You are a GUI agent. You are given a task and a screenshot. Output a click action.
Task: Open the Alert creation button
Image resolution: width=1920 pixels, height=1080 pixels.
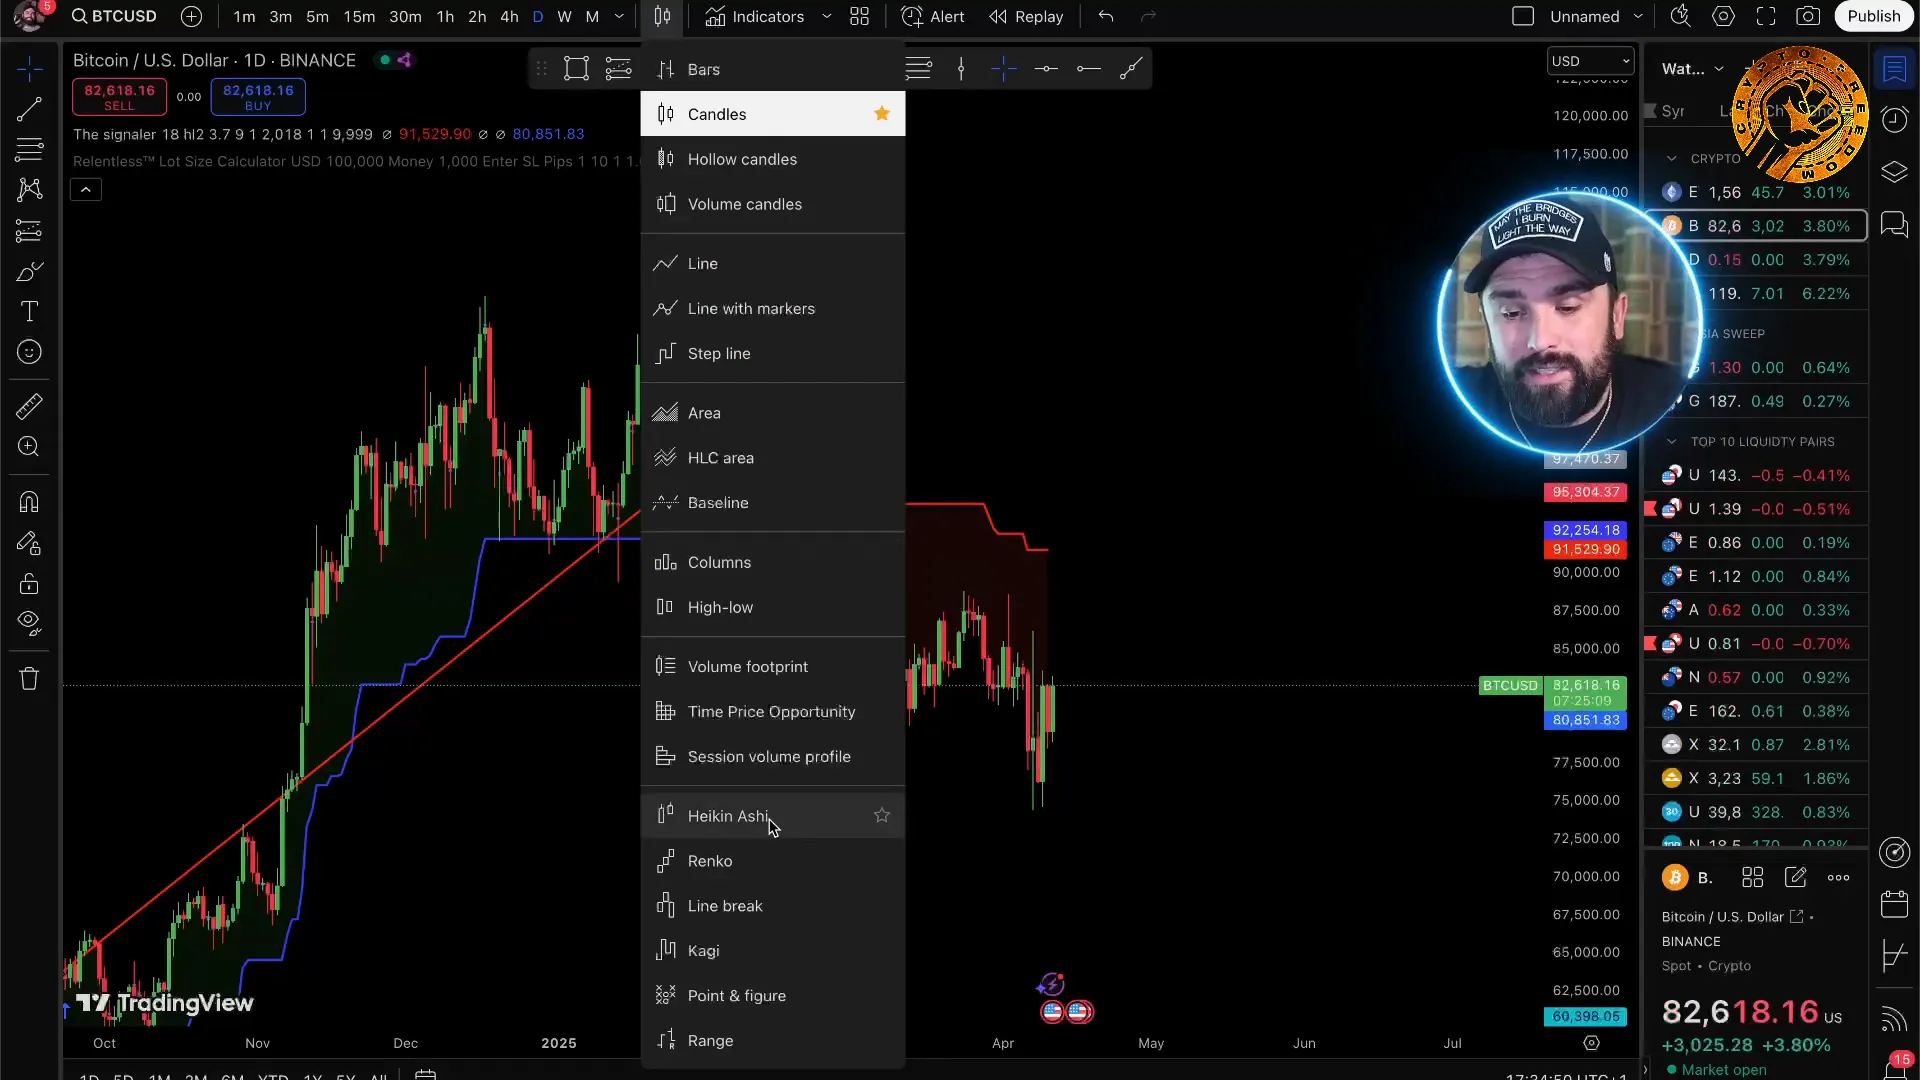(932, 16)
